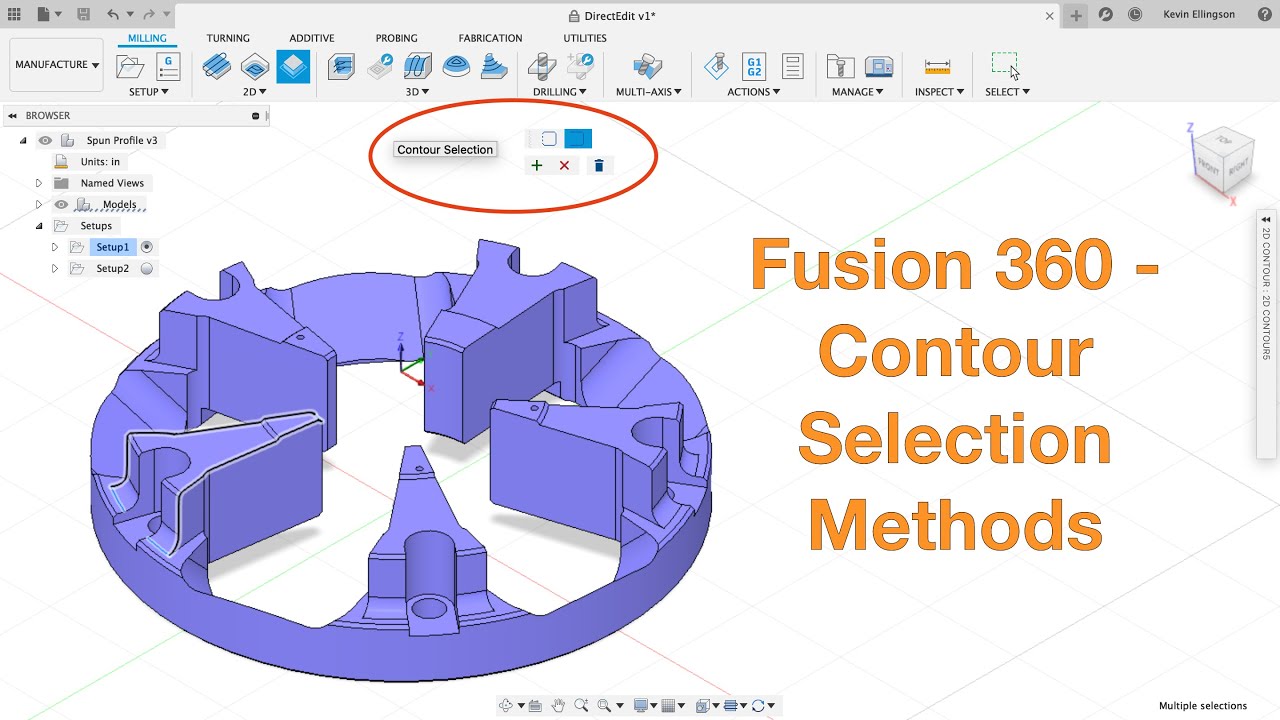Image resolution: width=1280 pixels, height=720 pixels.
Task: Select the 3D Parallel toolpath icon
Action: (x=418, y=67)
